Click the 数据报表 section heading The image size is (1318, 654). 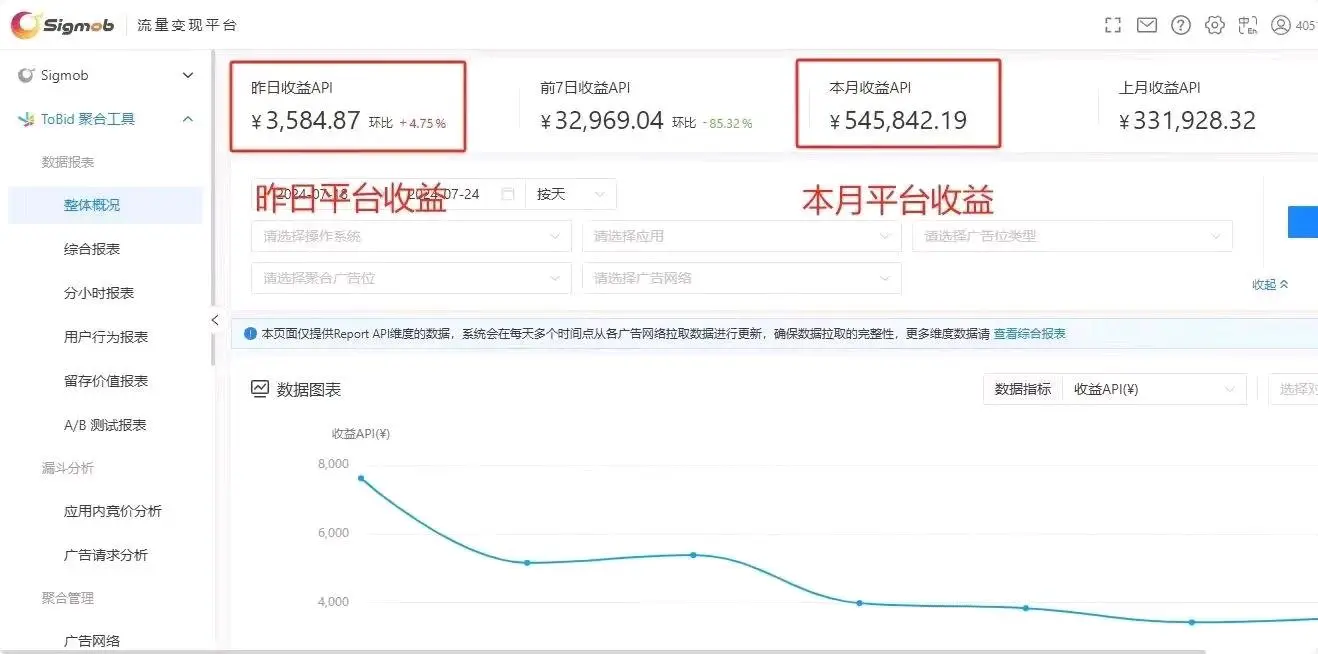tap(68, 162)
